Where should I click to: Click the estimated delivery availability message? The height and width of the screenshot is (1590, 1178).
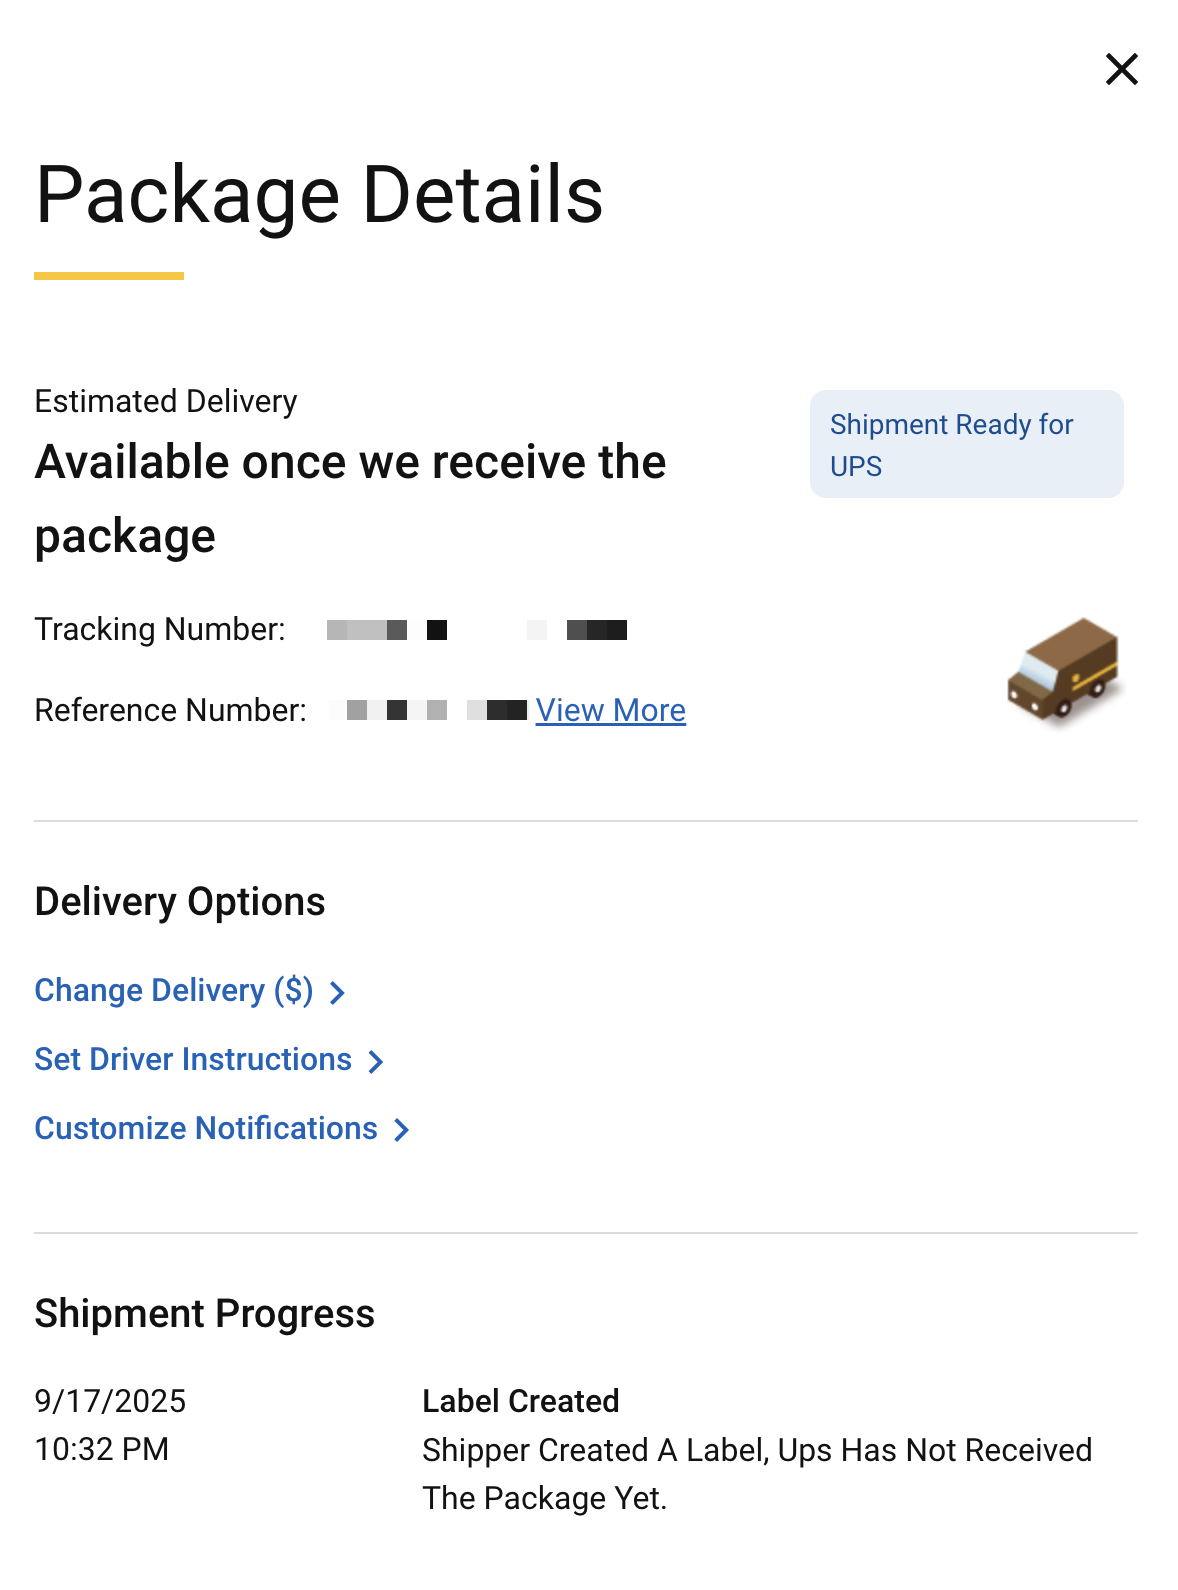point(350,498)
